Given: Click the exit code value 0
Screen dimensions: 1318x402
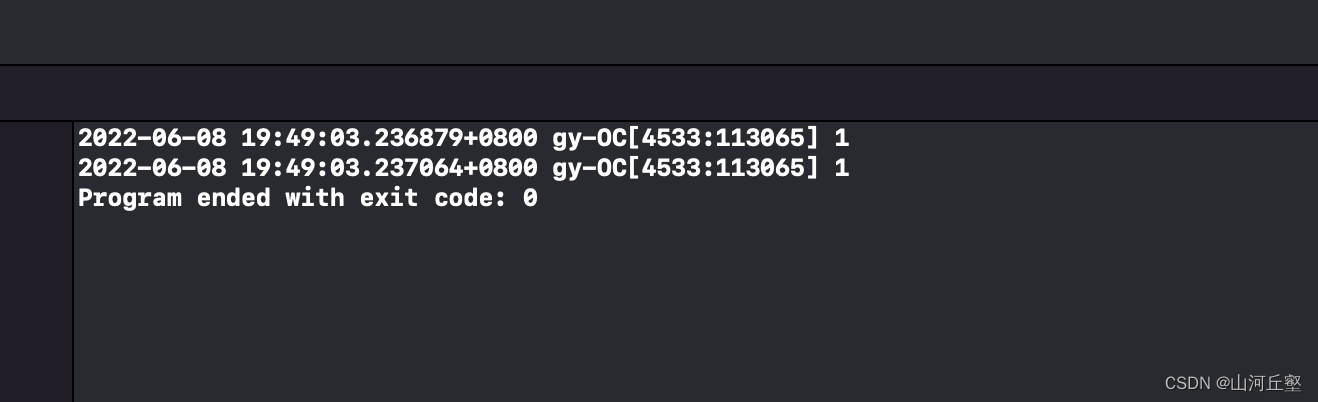Looking at the screenshot, I should (530, 198).
